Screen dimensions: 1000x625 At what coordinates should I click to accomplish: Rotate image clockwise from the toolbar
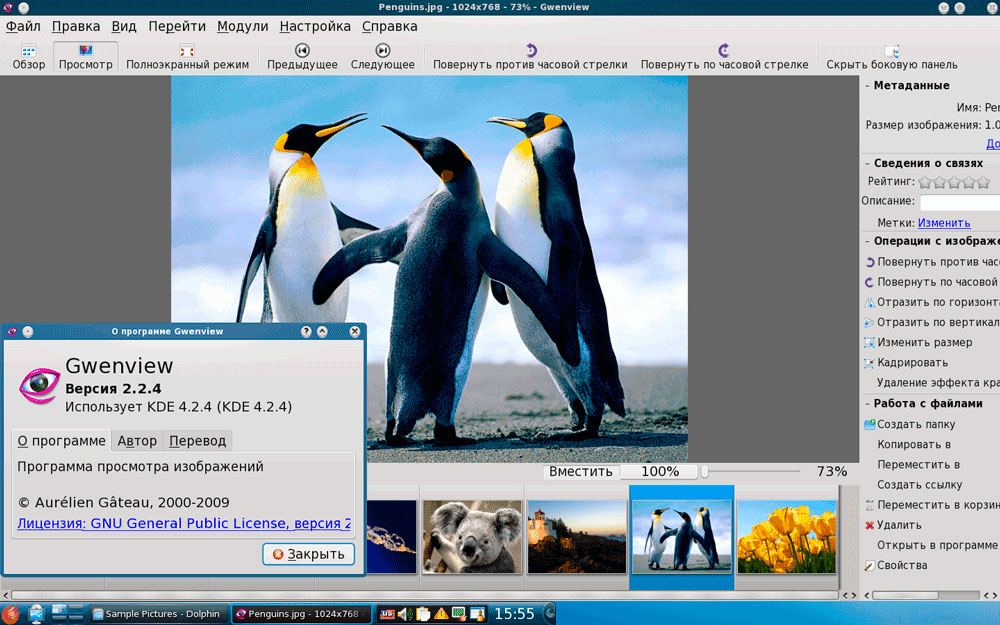pyautogui.click(x=724, y=57)
